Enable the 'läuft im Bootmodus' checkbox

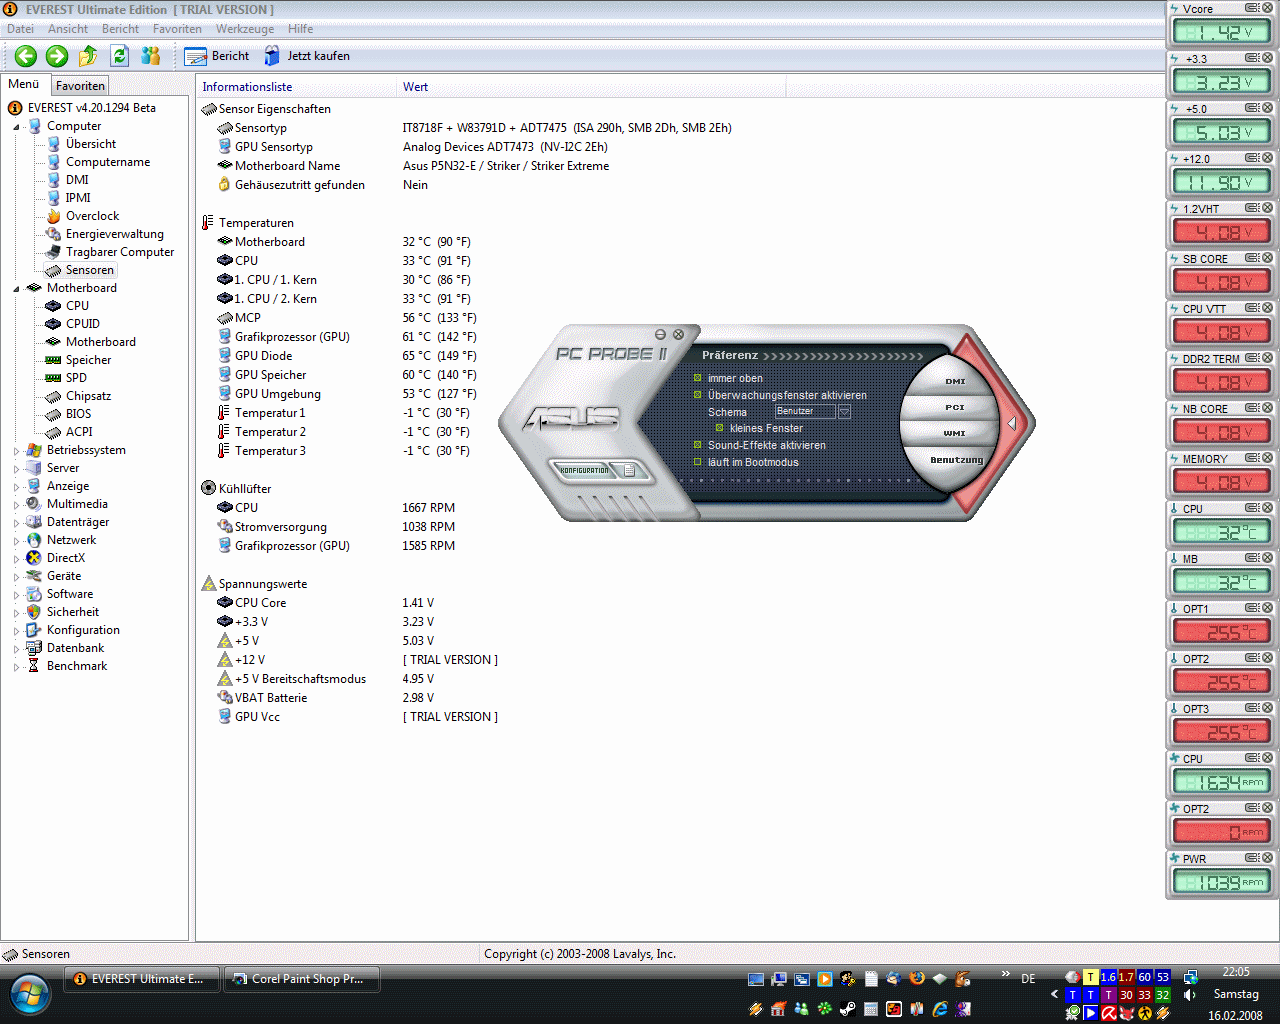[698, 462]
